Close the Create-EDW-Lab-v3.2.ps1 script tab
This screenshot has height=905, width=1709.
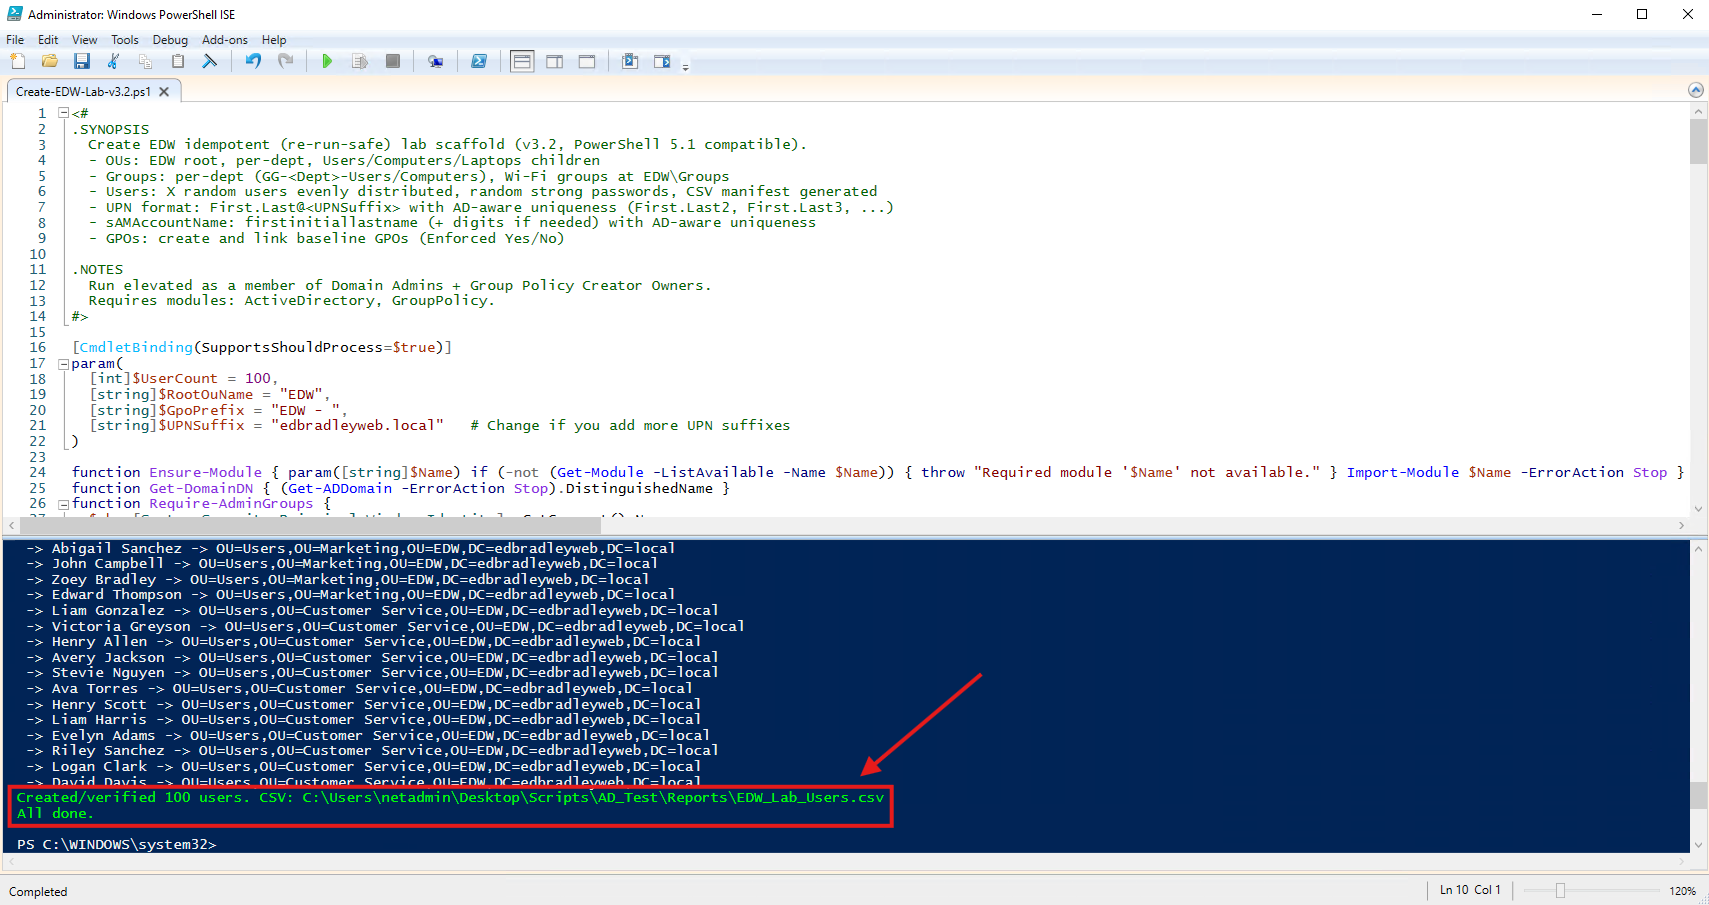(163, 90)
